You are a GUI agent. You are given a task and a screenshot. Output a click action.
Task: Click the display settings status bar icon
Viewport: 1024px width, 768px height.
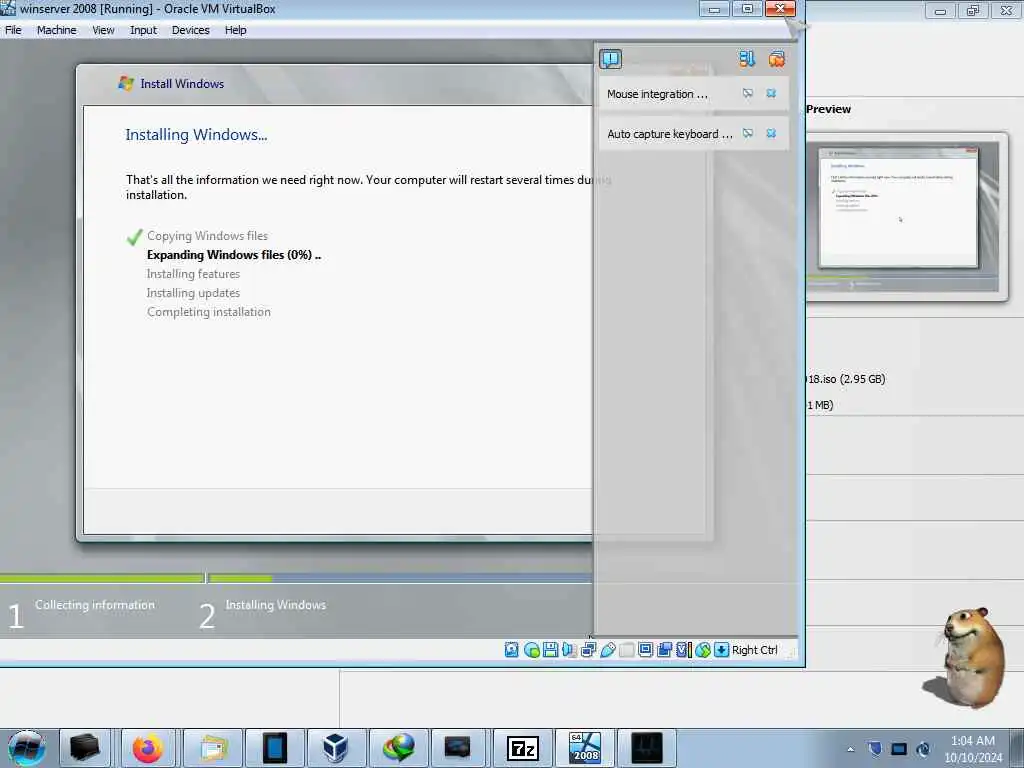pos(645,650)
